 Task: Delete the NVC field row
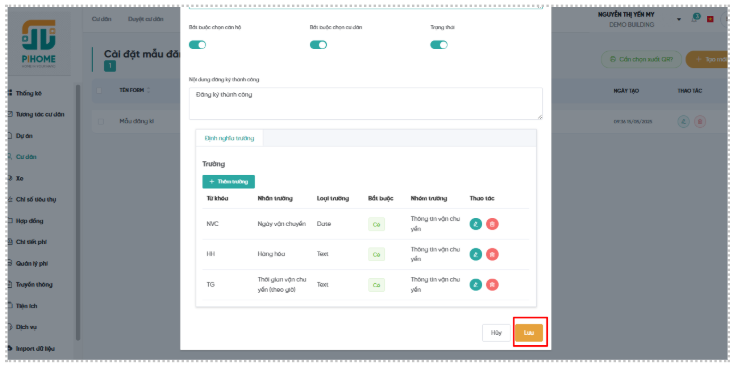pyautogui.click(x=492, y=224)
